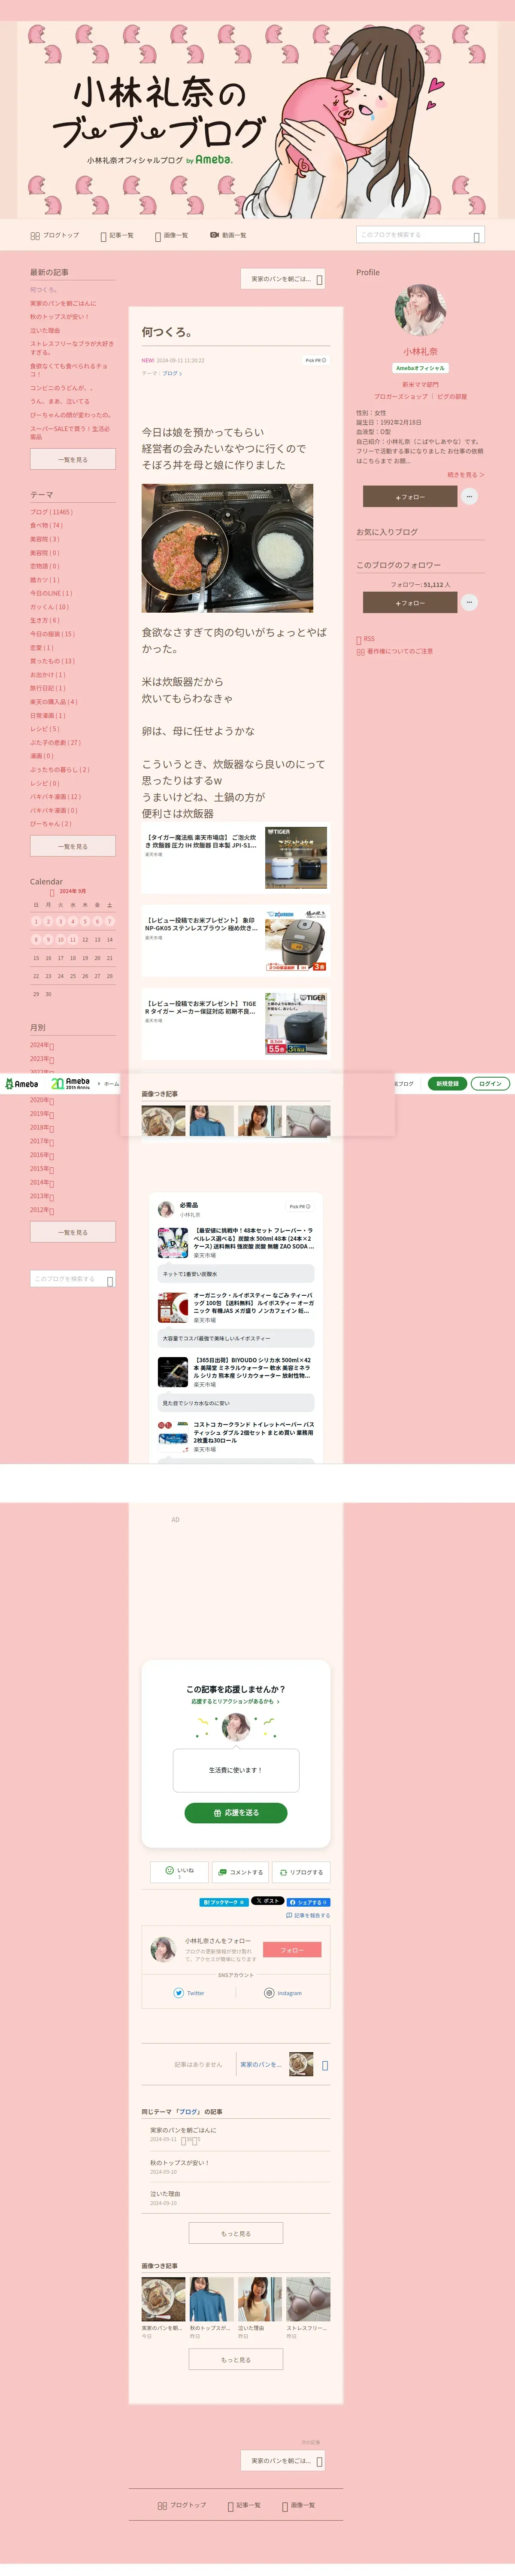Open the コストコ カークランド トイレットペーパー product
This screenshot has height=2576, width=515.
[236, 1436]
